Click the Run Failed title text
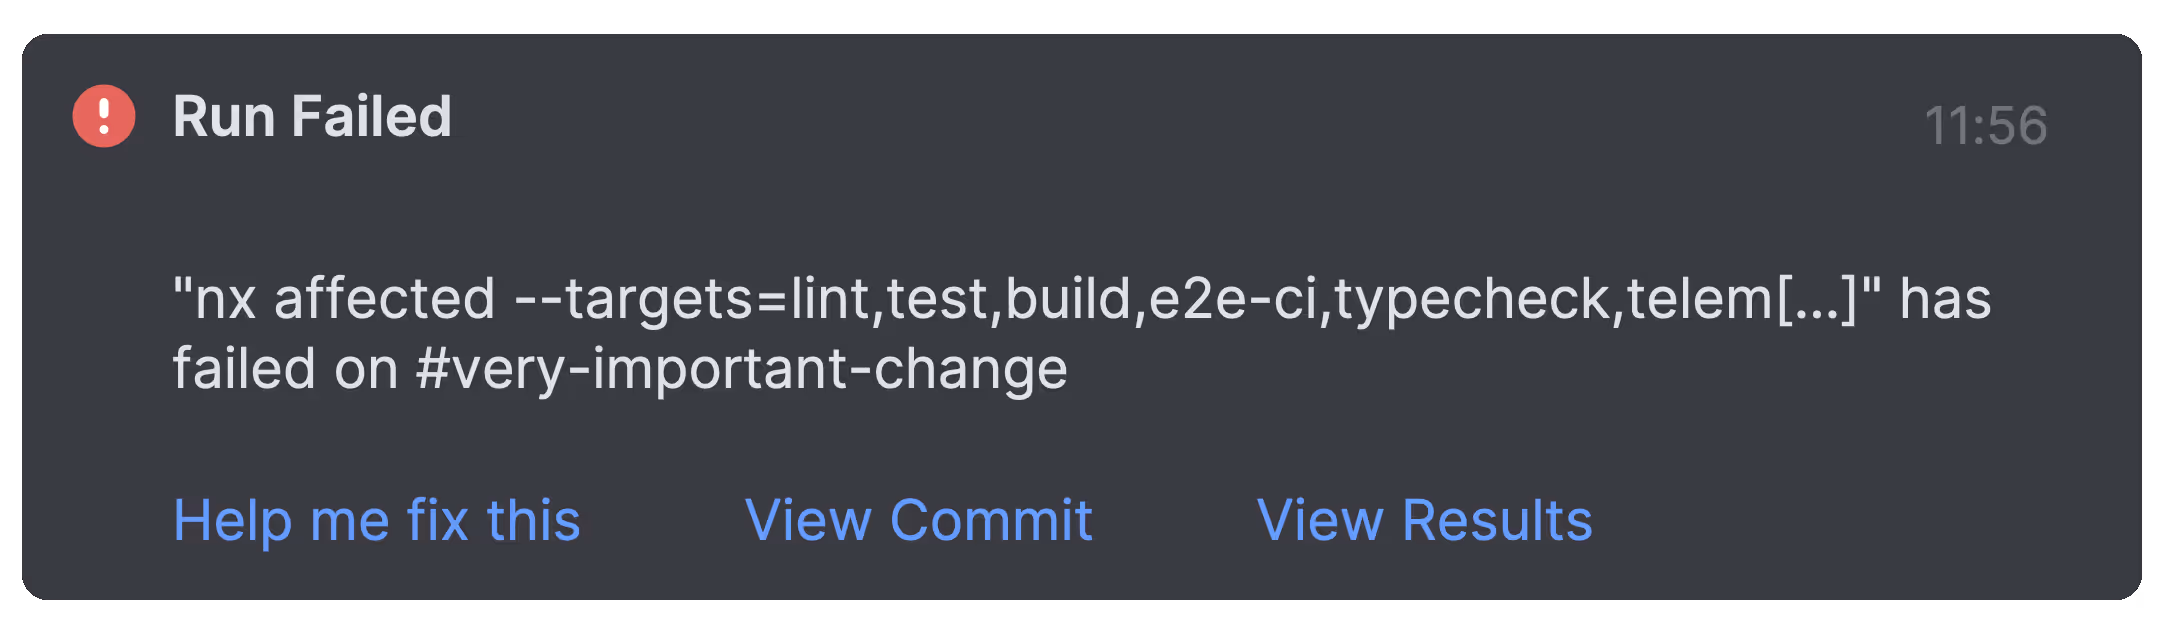Image resolution: width=2174 pixels, height=634 pixels. pyautogui.click(x=313, y=115)
